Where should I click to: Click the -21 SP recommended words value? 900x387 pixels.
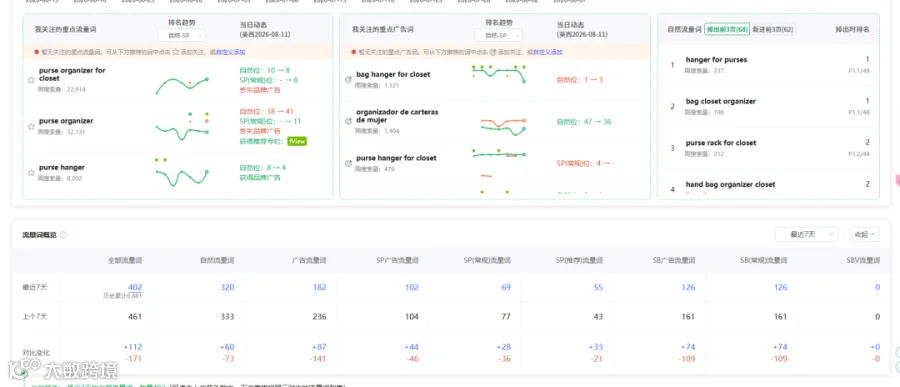pyautogui.click(x=597, y=359)
